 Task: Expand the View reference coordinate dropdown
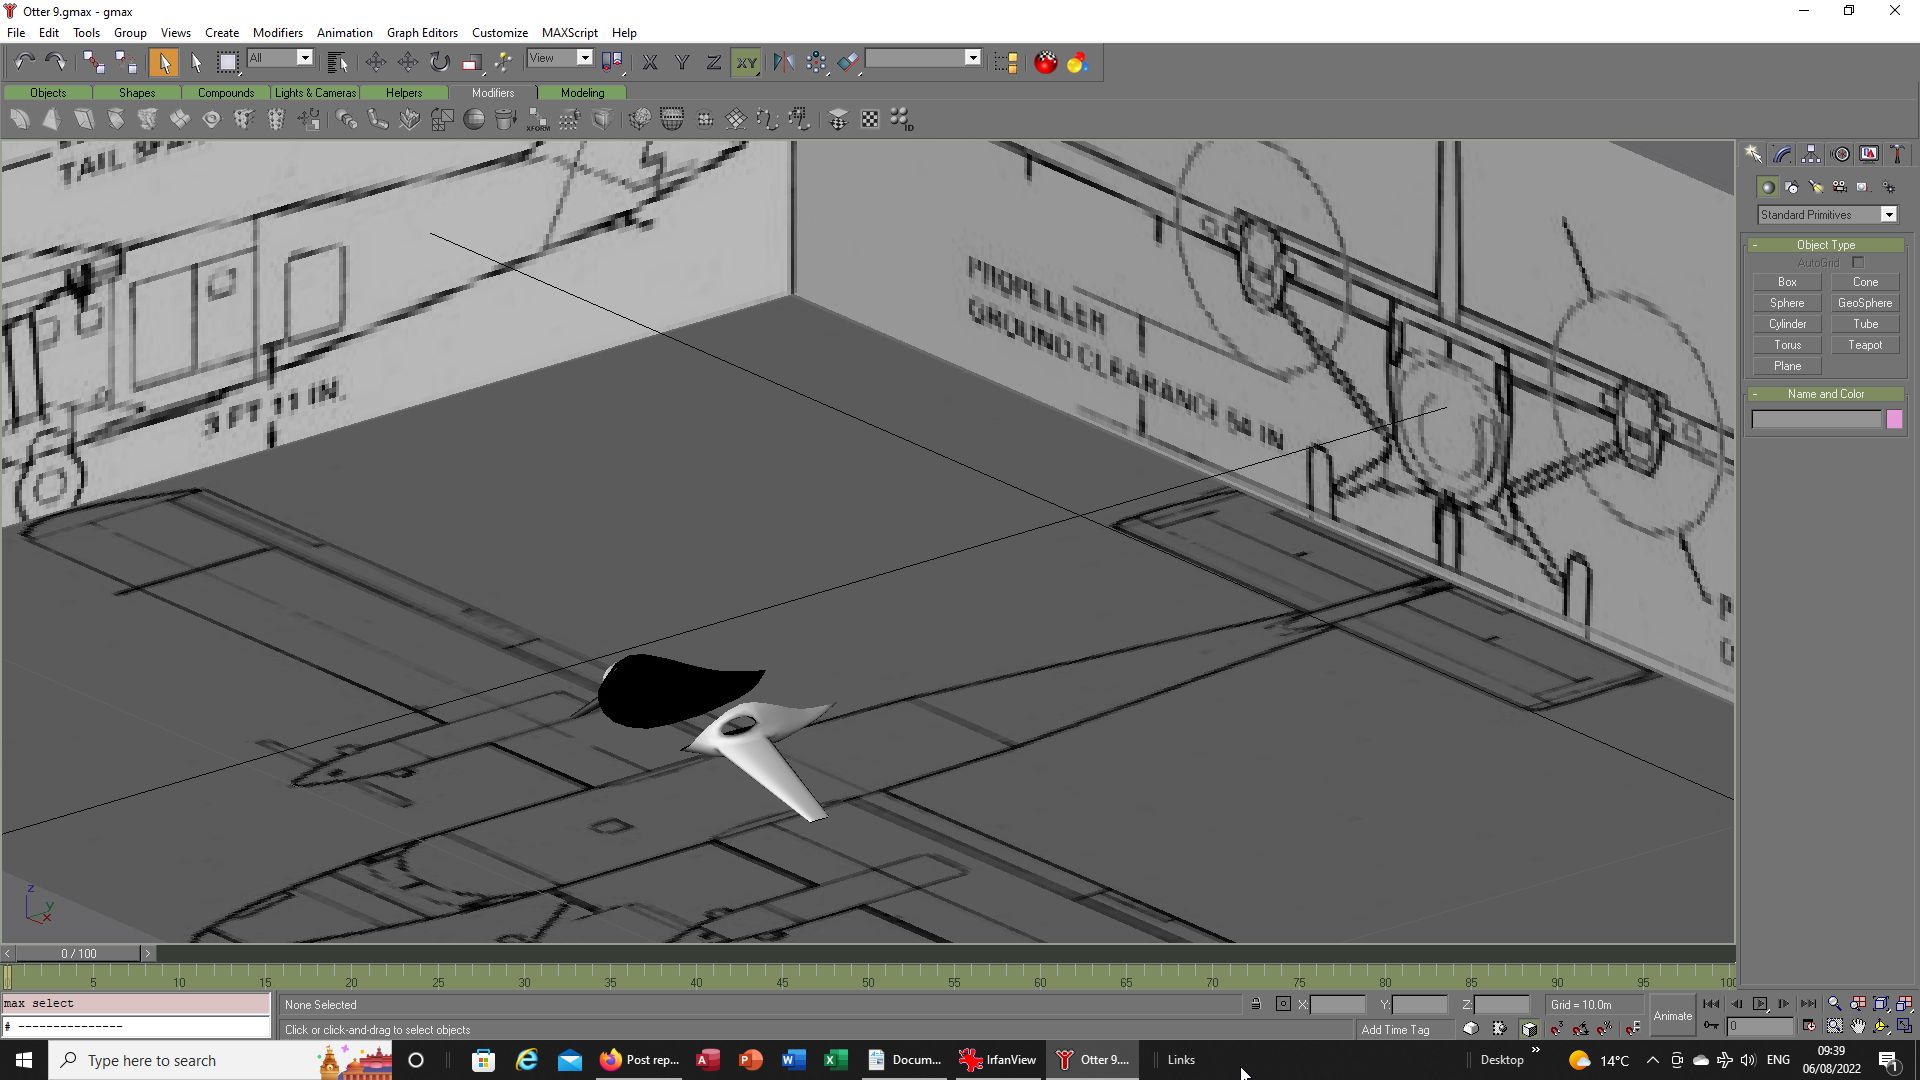pyautogui.click(x=584, y=58)
